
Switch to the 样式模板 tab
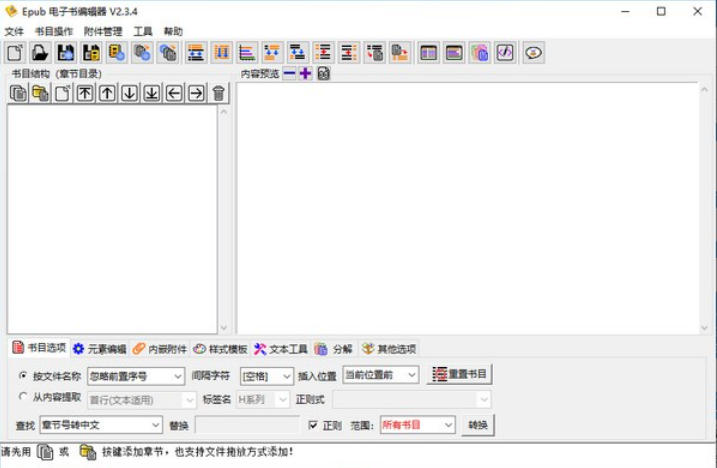[x=220, y=349]
